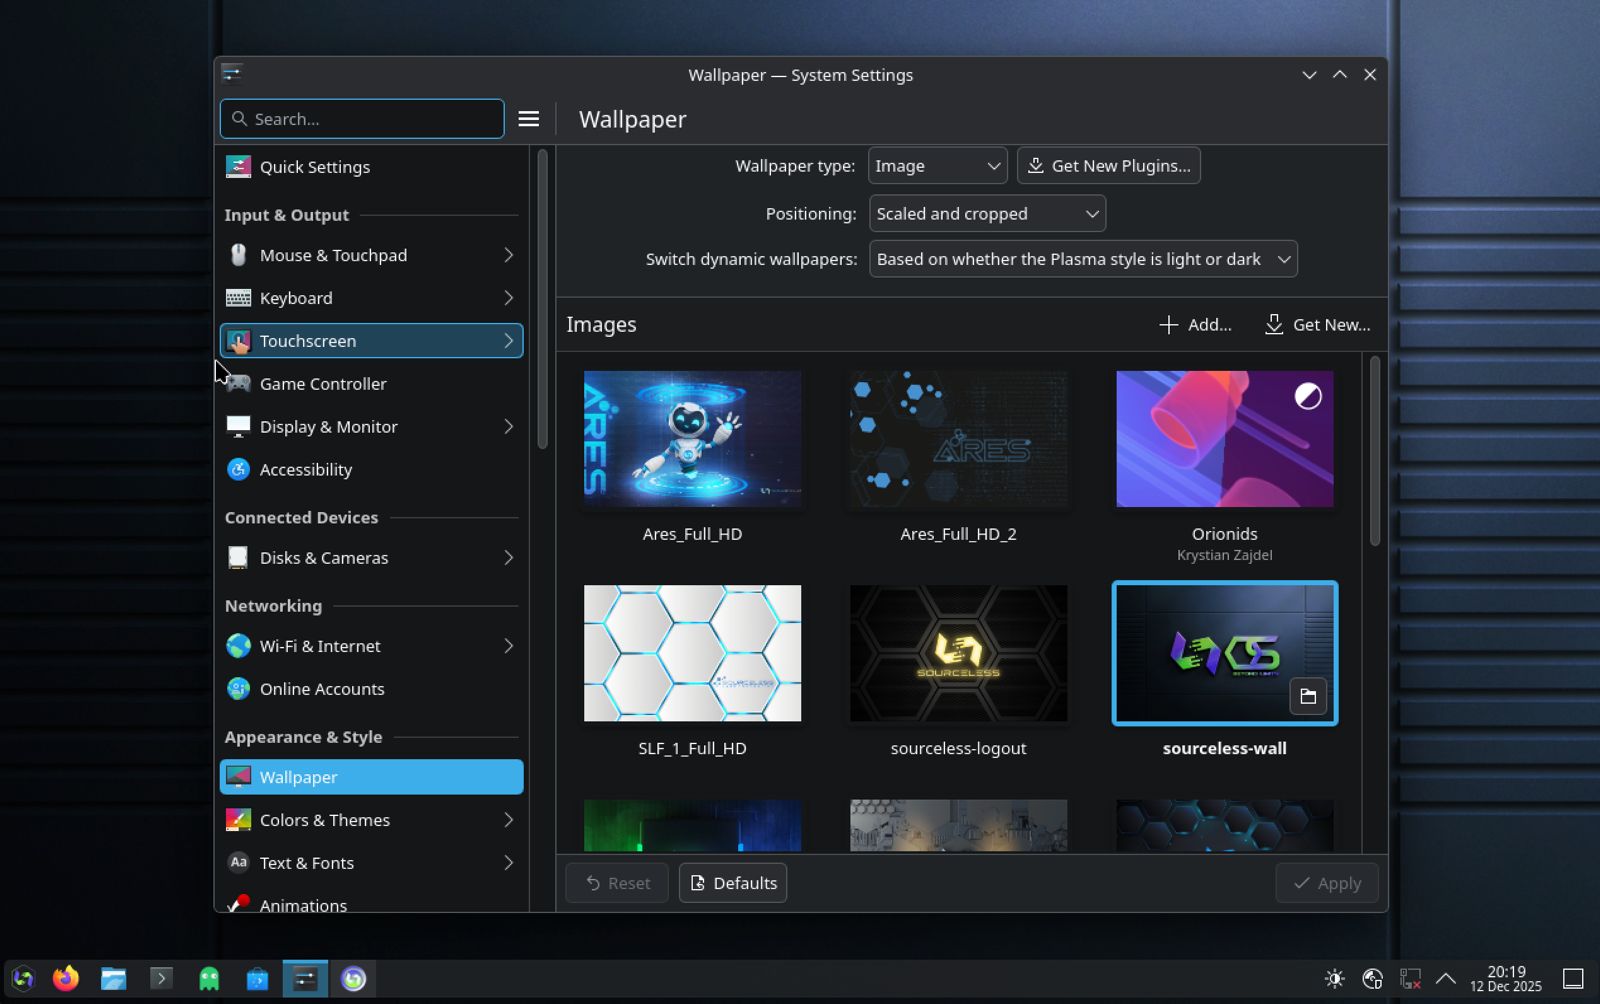Open the brightness icon in system tray

(x=1334, y=978)
